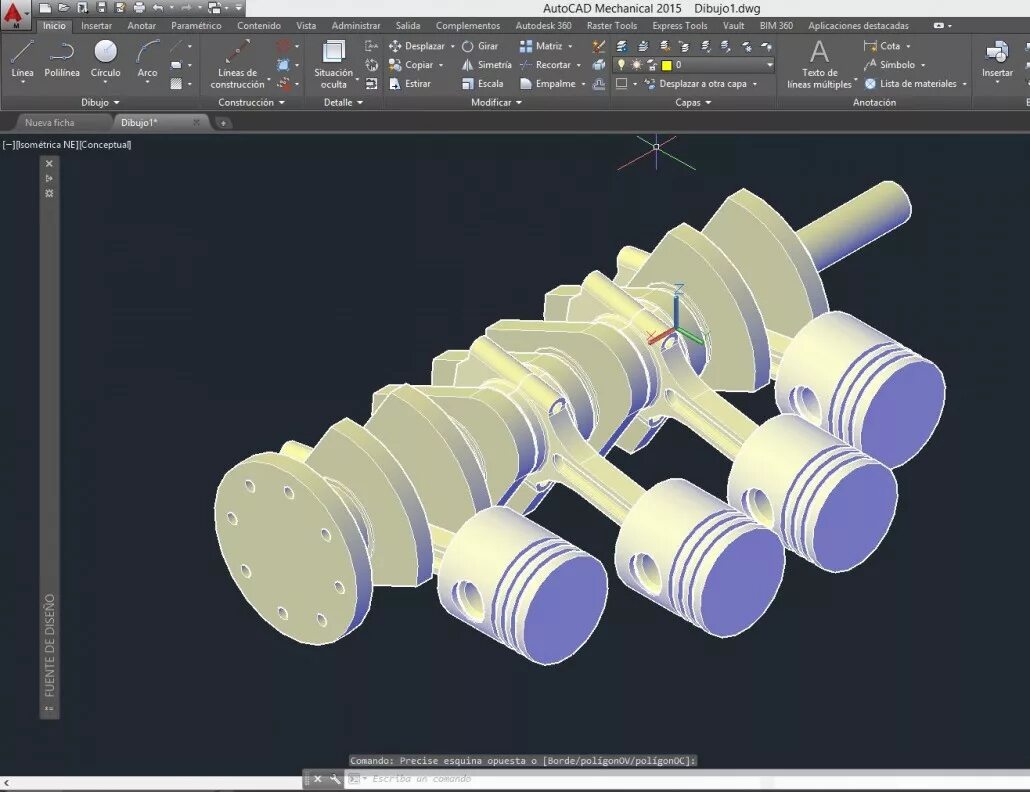Expand the Dibujo panel

[x=100, y=102]
